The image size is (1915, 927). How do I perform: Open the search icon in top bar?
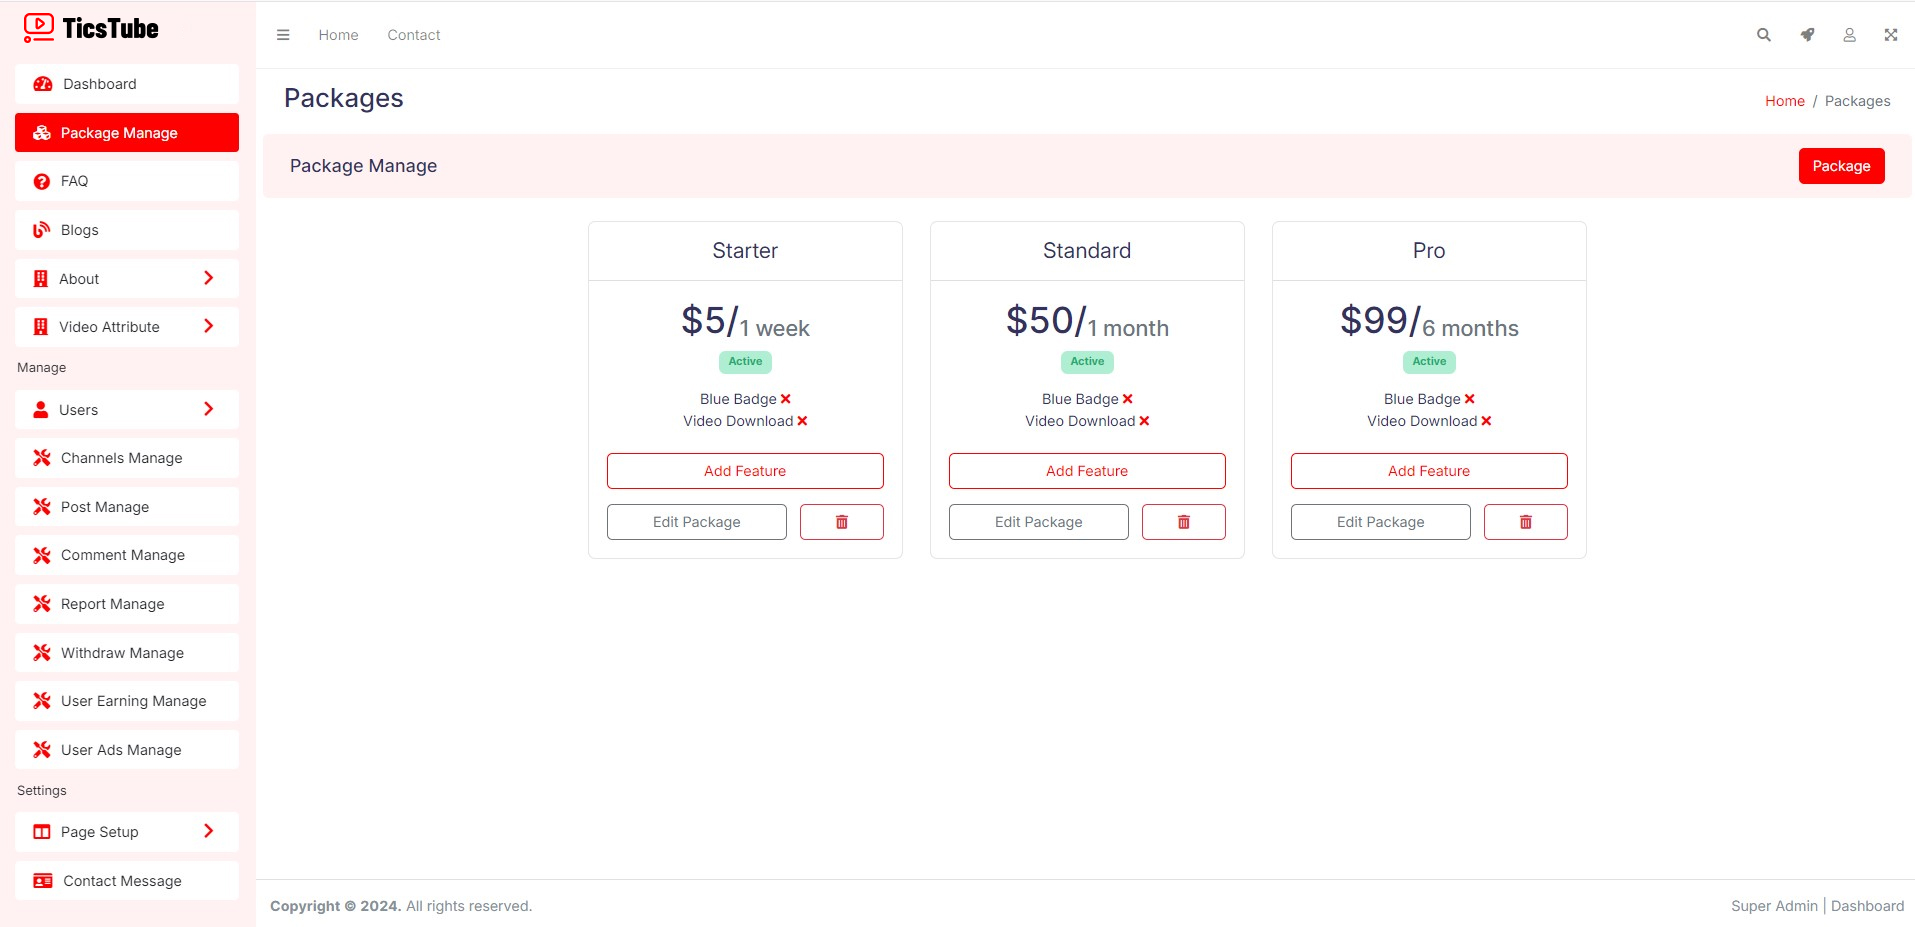coord(1764,35)
